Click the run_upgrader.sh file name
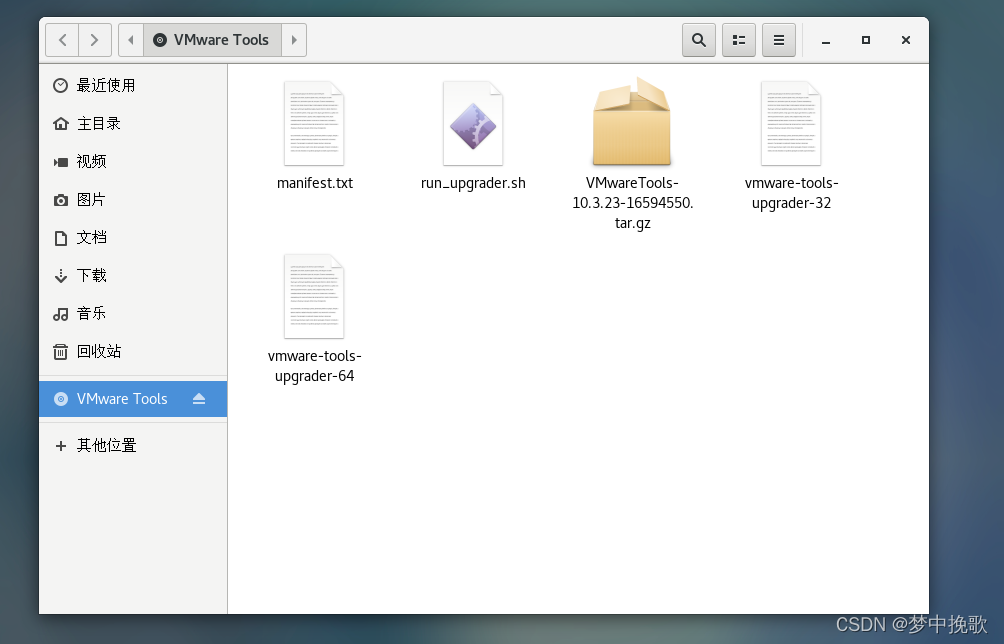1004x644 pixels. [x=473, y=184]
